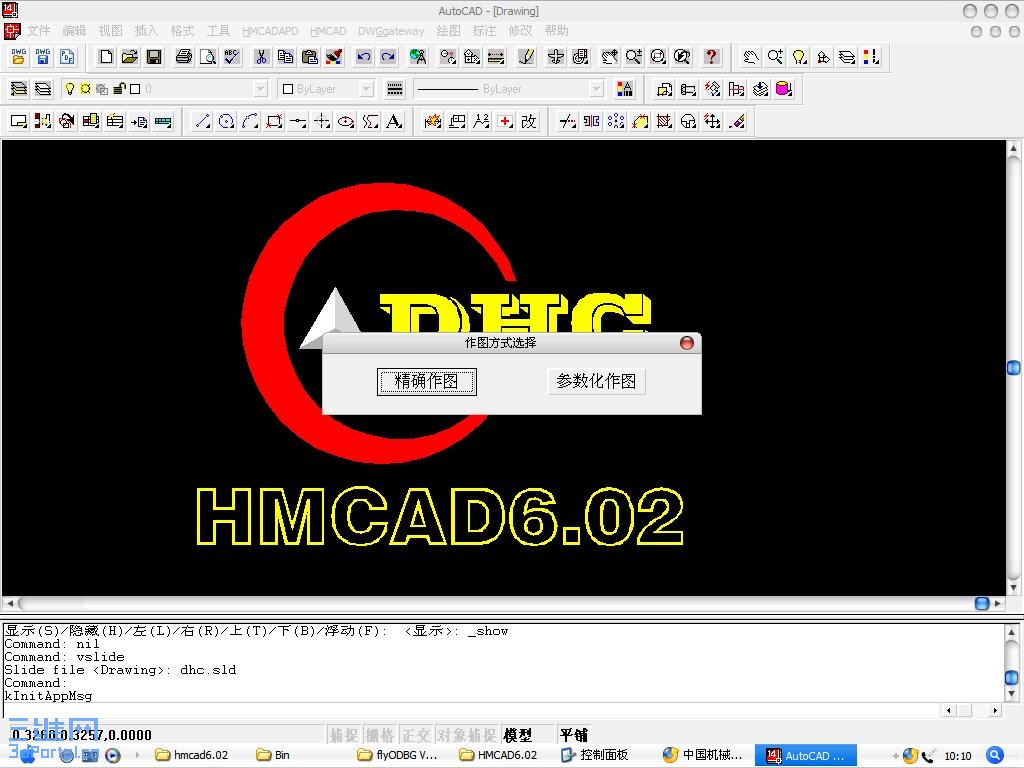Click the copy icon
The width and height of the screenshot is (1024, 768).
coord(285,57)
